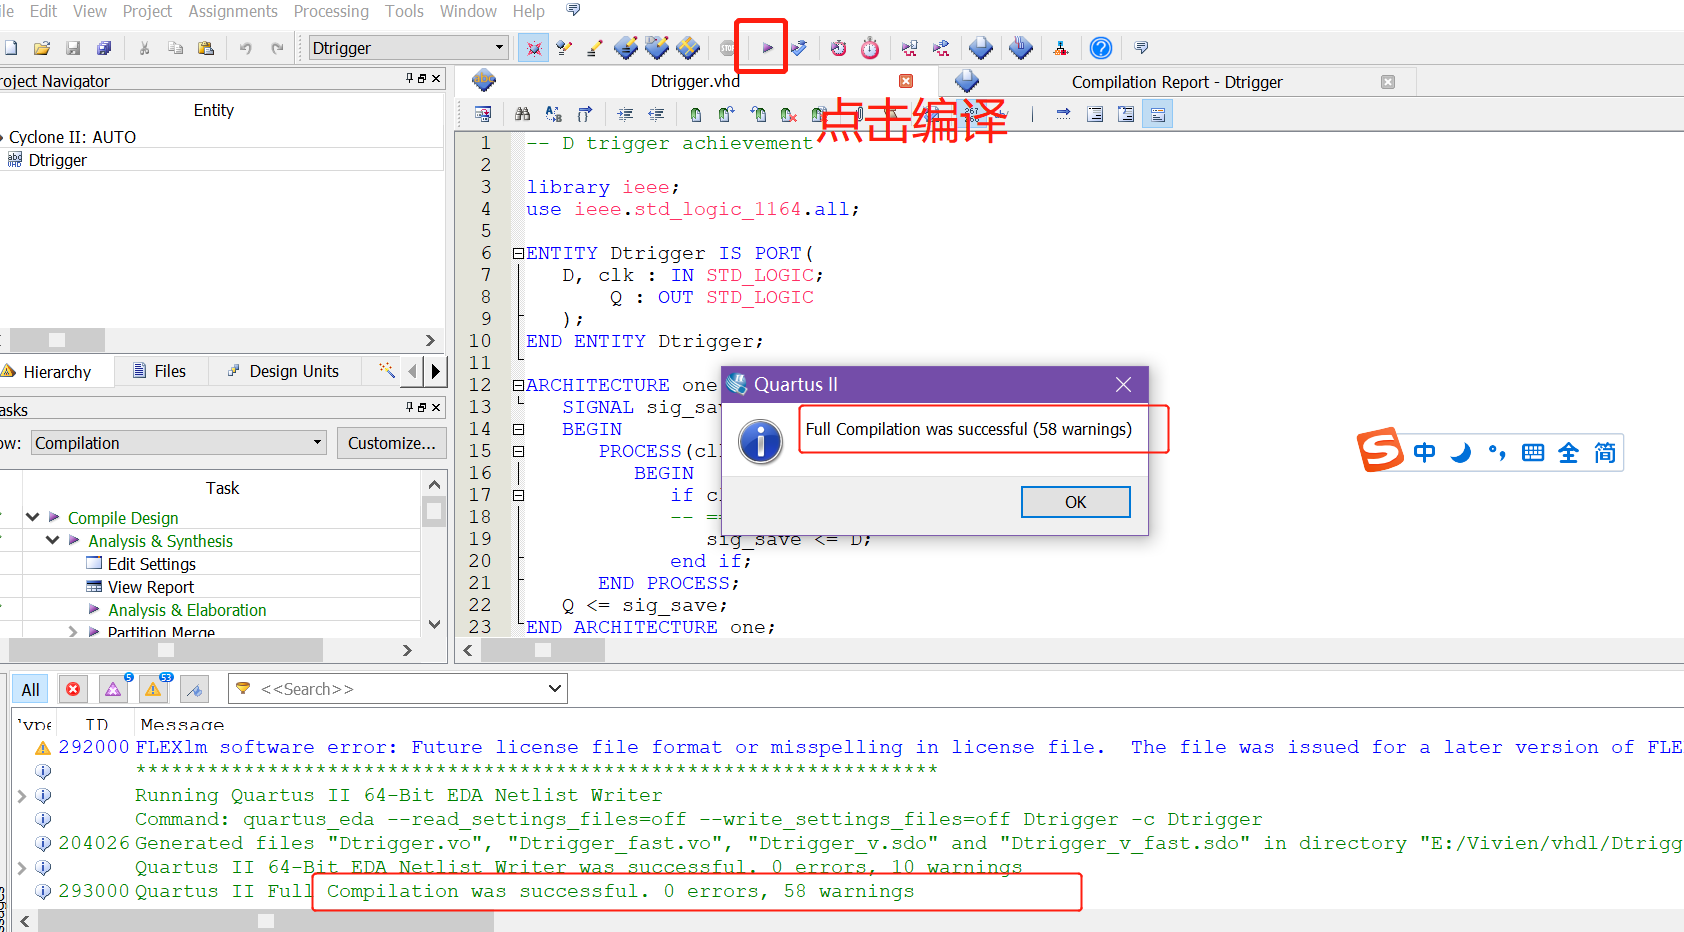Filter messages by error red X icon

(73, 689)
